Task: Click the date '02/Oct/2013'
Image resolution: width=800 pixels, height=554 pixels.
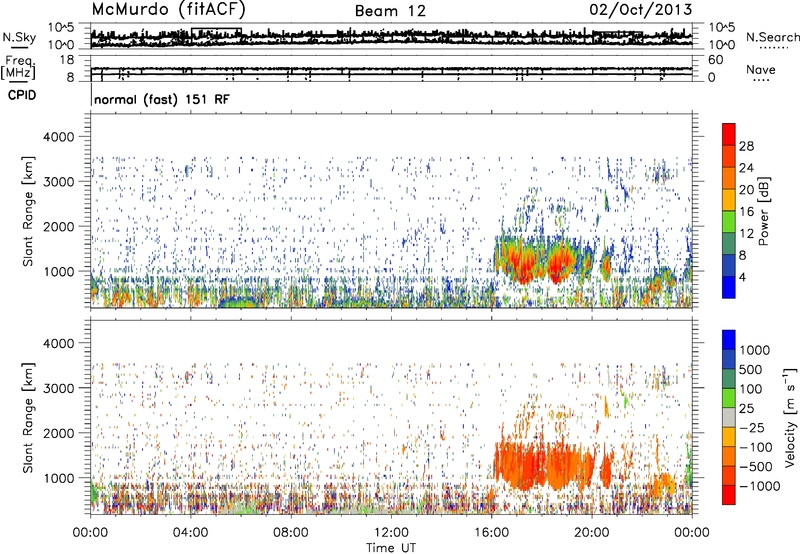Action: pyautogui.click(x=641, y=10)
